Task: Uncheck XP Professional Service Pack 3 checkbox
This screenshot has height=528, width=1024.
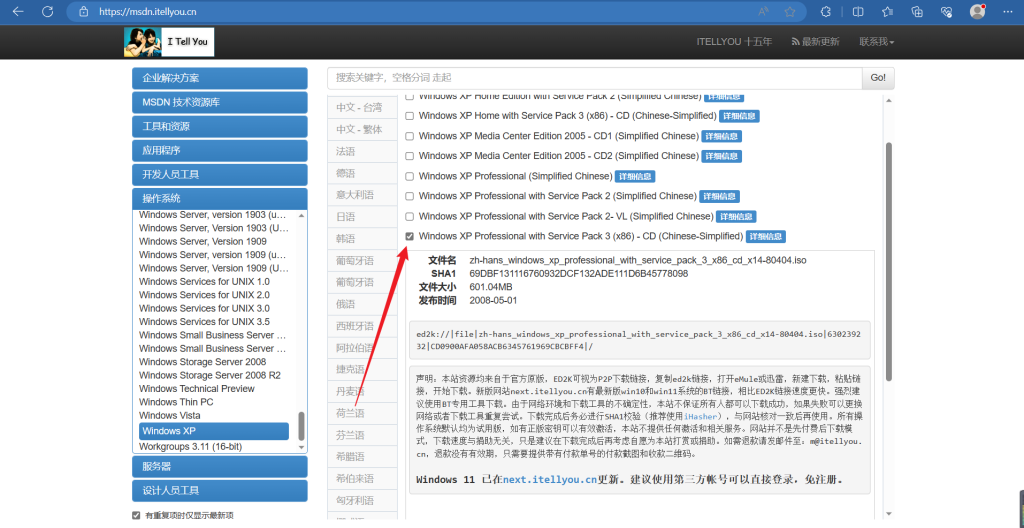Action: pyautogui.click(x=410, y=237)
